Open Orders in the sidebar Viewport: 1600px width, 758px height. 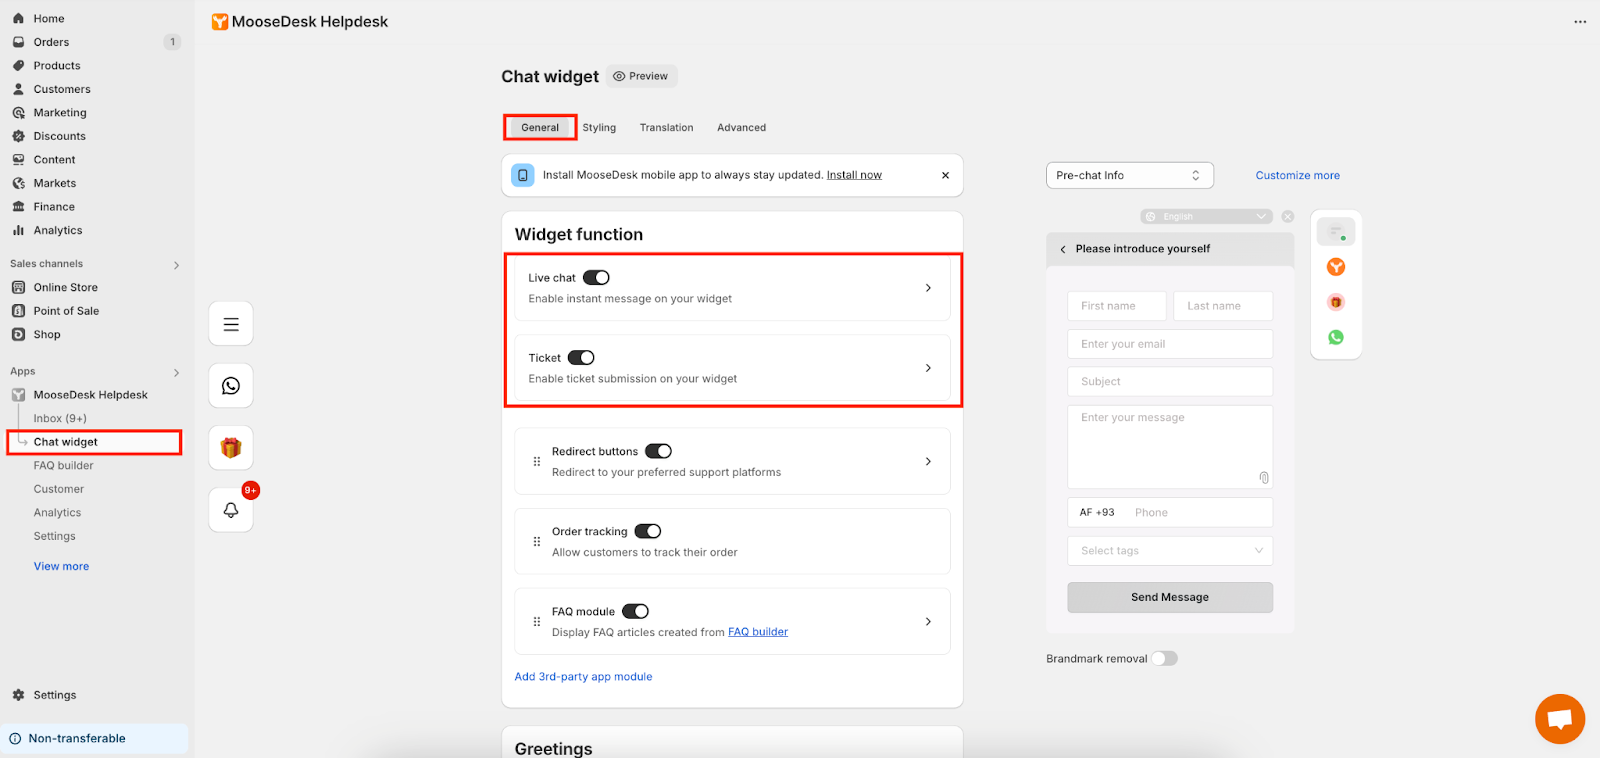51,42
